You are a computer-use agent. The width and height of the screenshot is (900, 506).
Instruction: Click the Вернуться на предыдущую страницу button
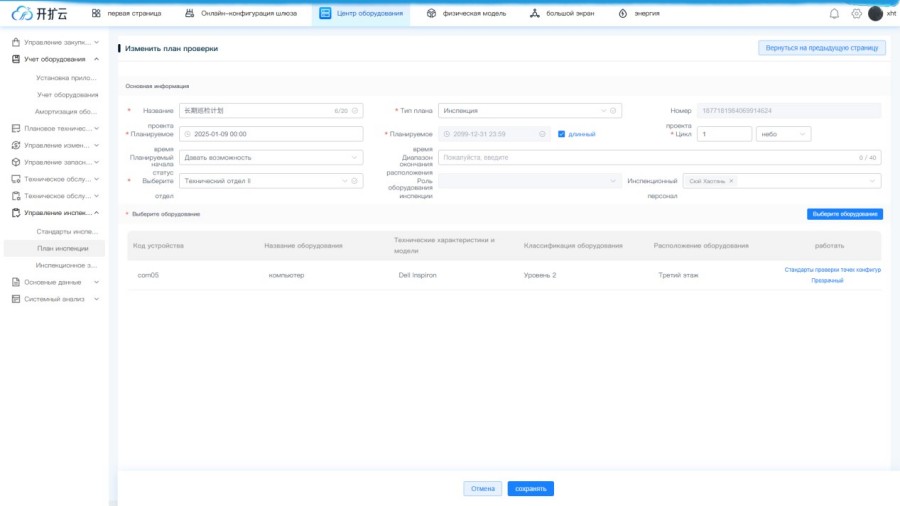(x=821, y=48)
